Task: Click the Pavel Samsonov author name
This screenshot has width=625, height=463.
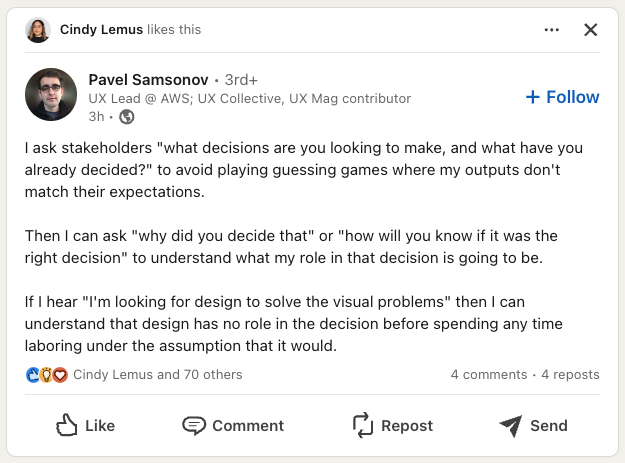Action: (x=148, y=79)
